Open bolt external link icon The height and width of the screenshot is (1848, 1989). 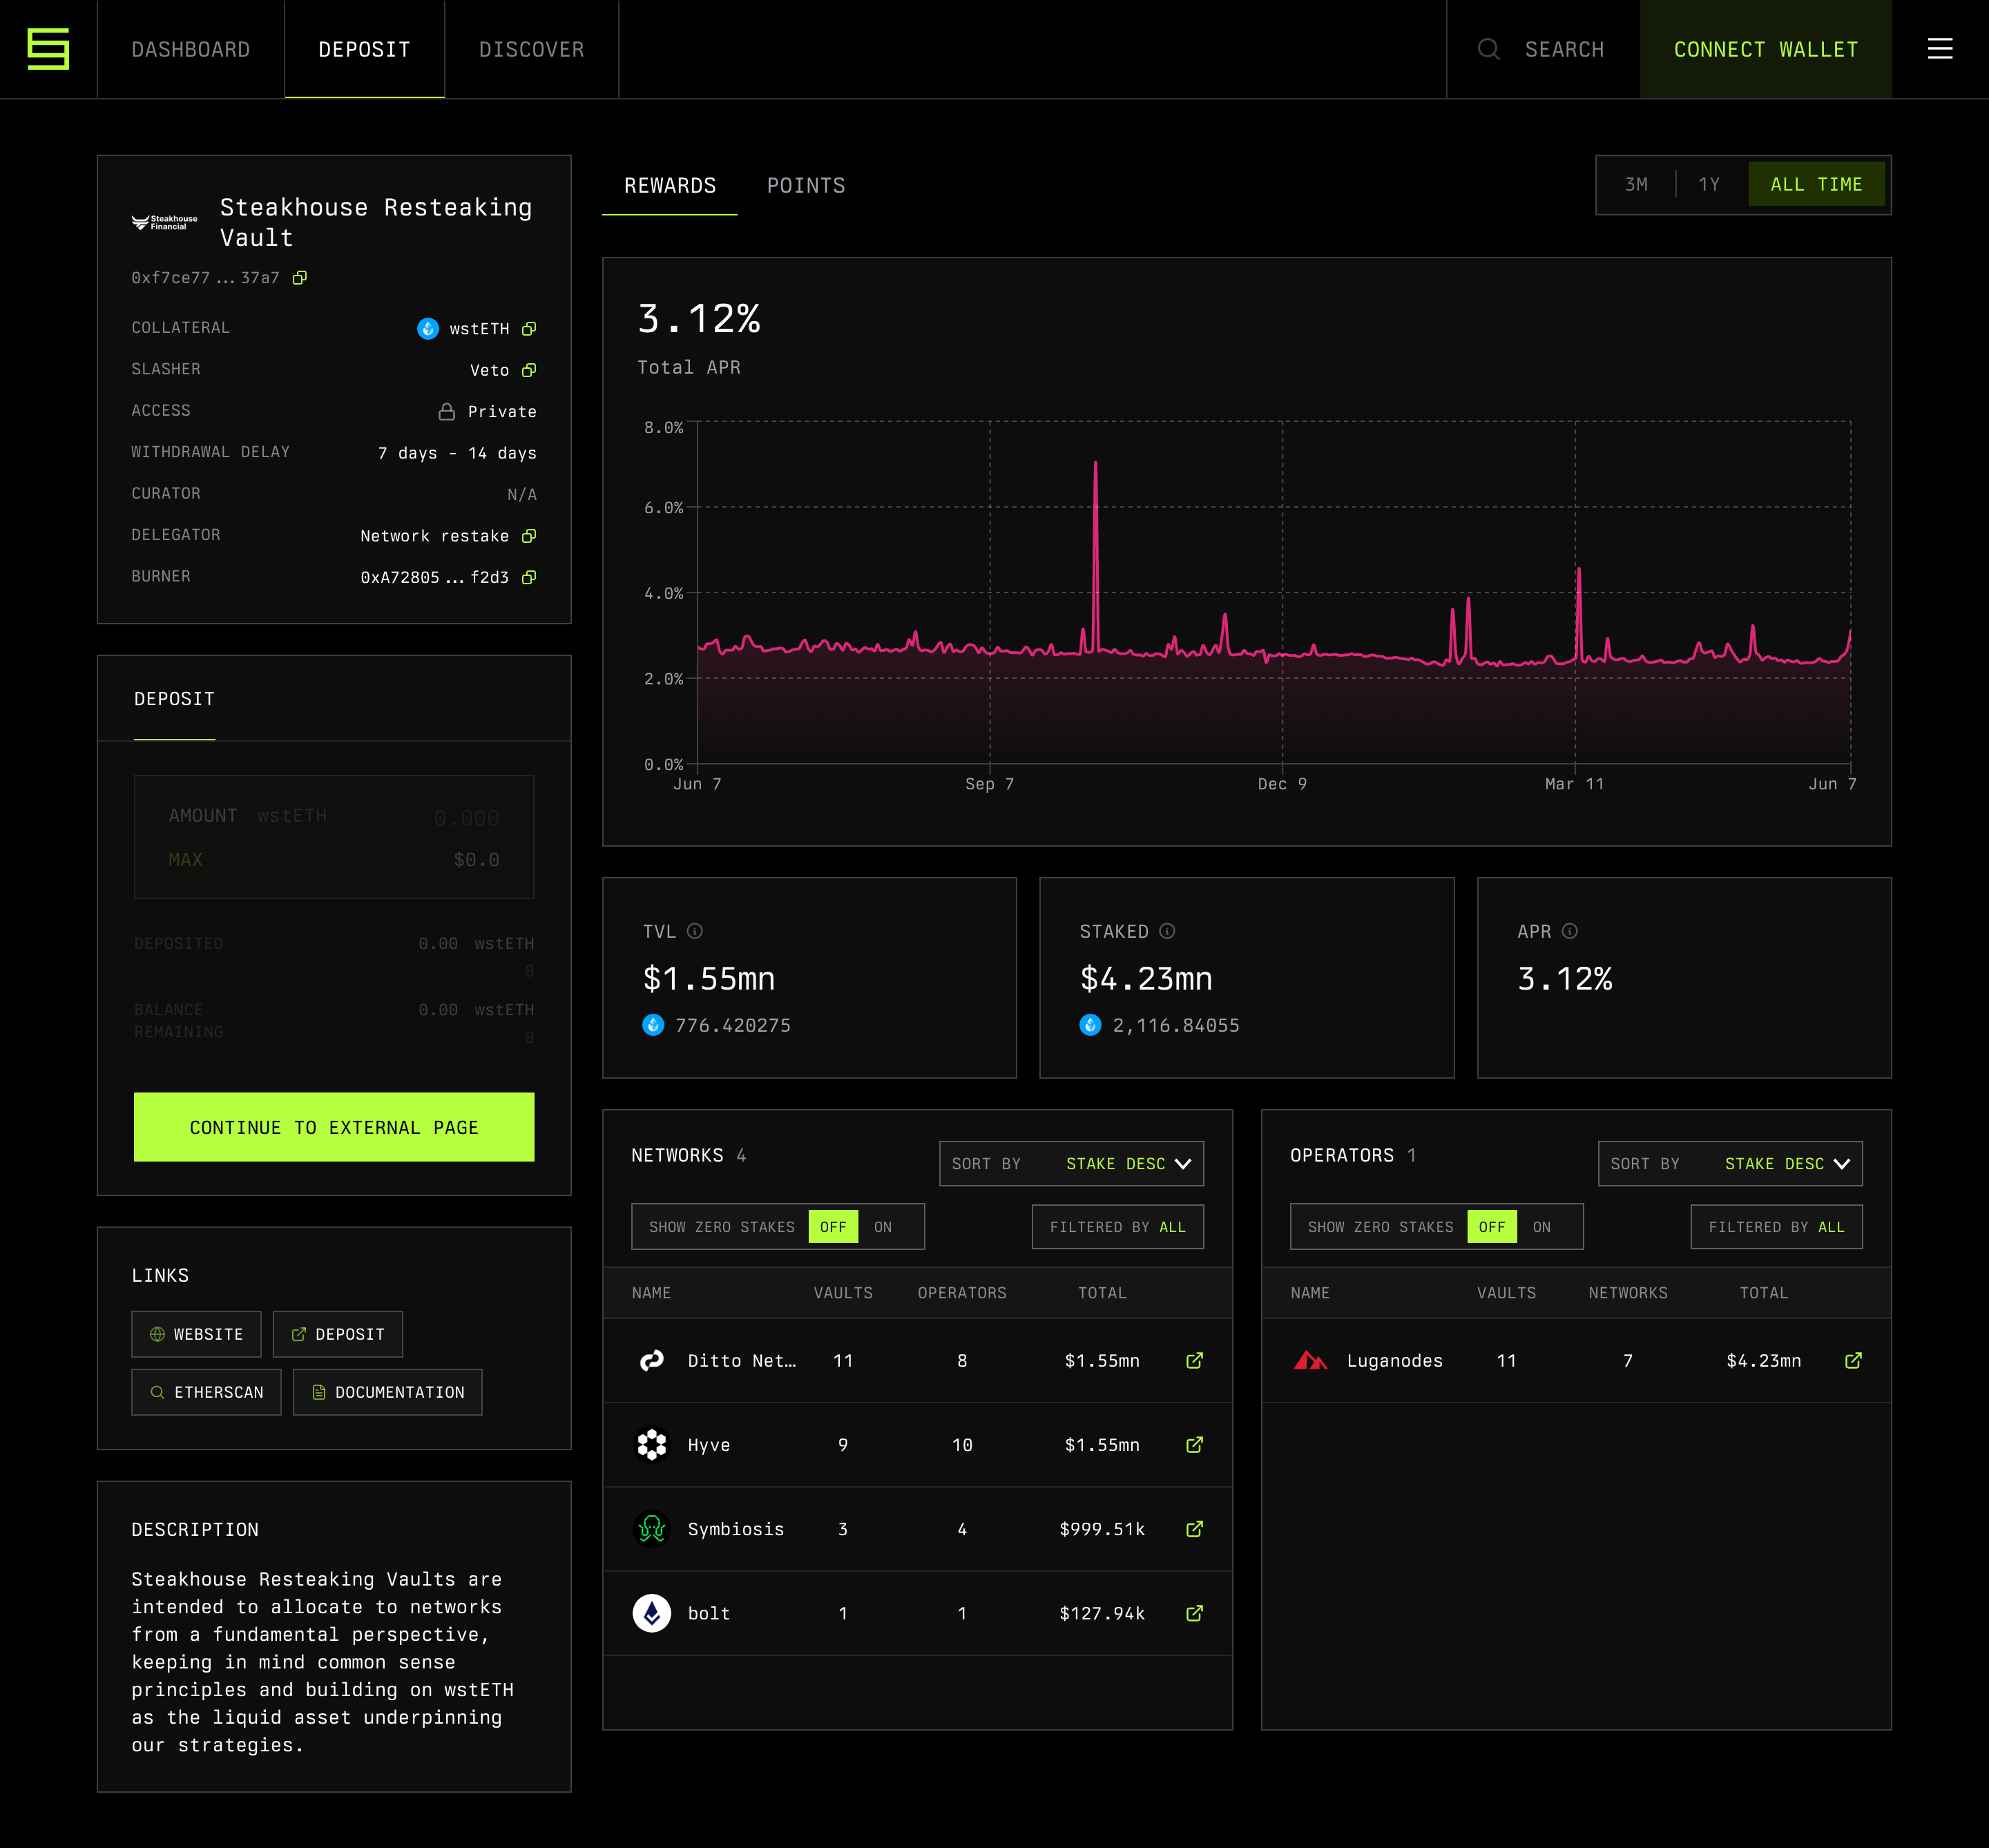(x=1194, y=1613)
